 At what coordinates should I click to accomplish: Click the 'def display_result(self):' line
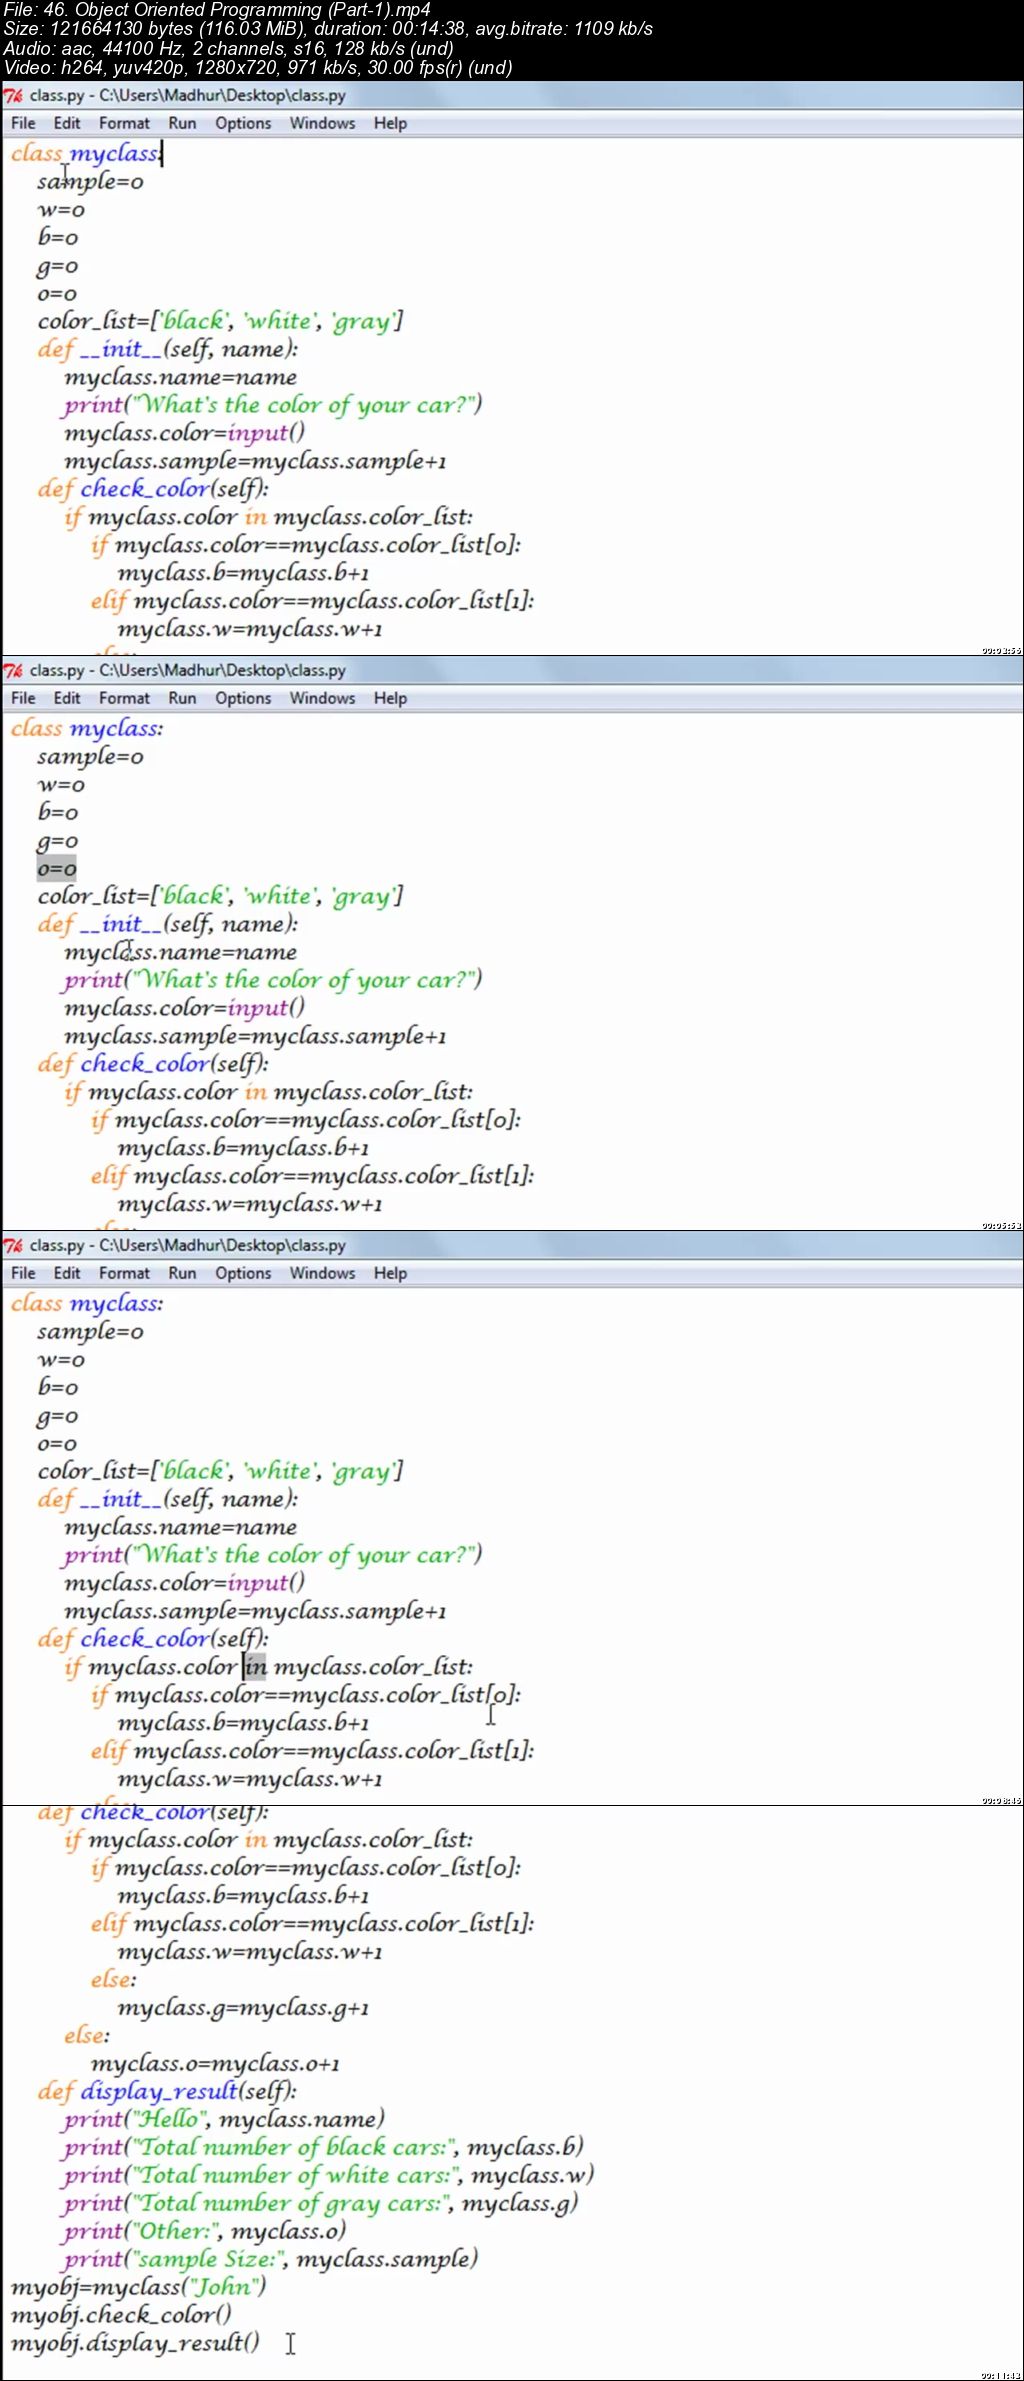(x=167, y=2091)
